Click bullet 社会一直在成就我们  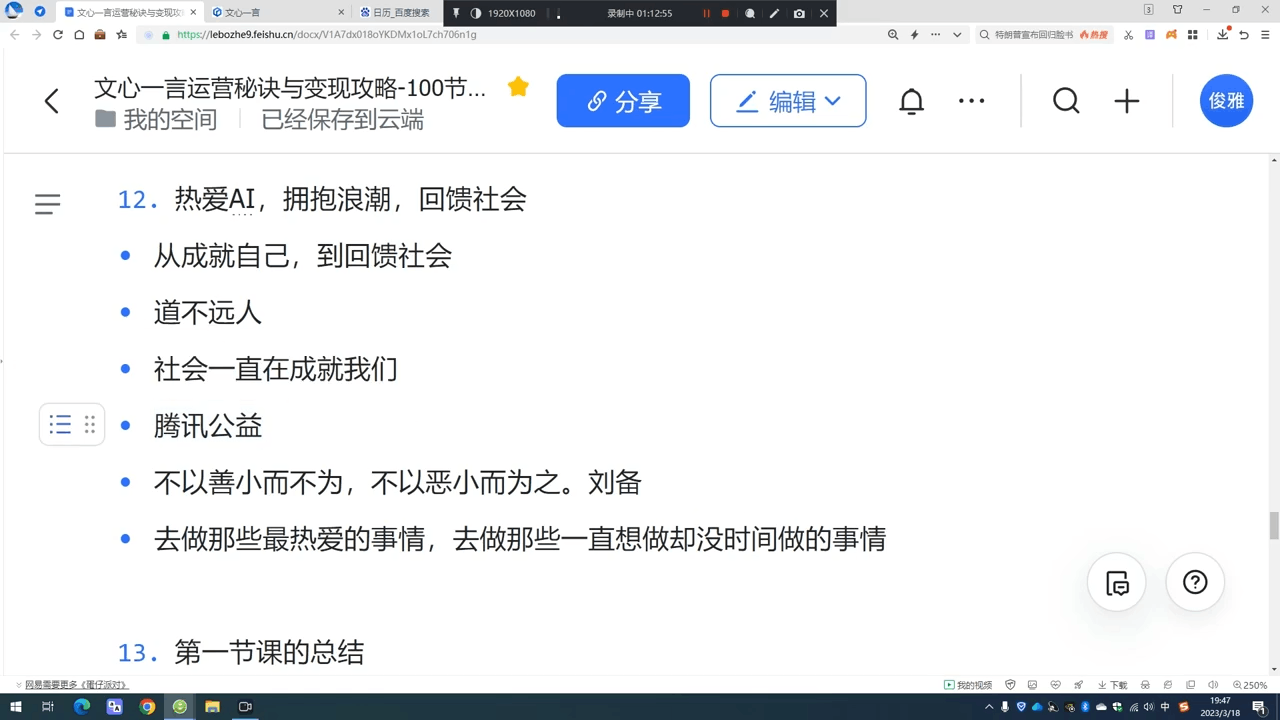276,369
